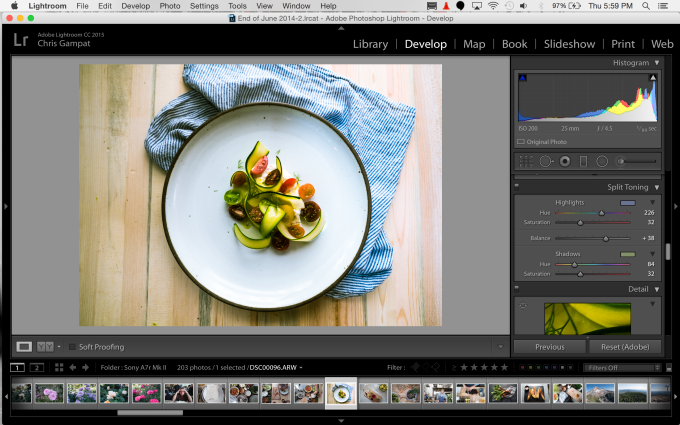The image size is (680, 425).
Task: Switch to the Slideshow module
Action: click(569, 44)
